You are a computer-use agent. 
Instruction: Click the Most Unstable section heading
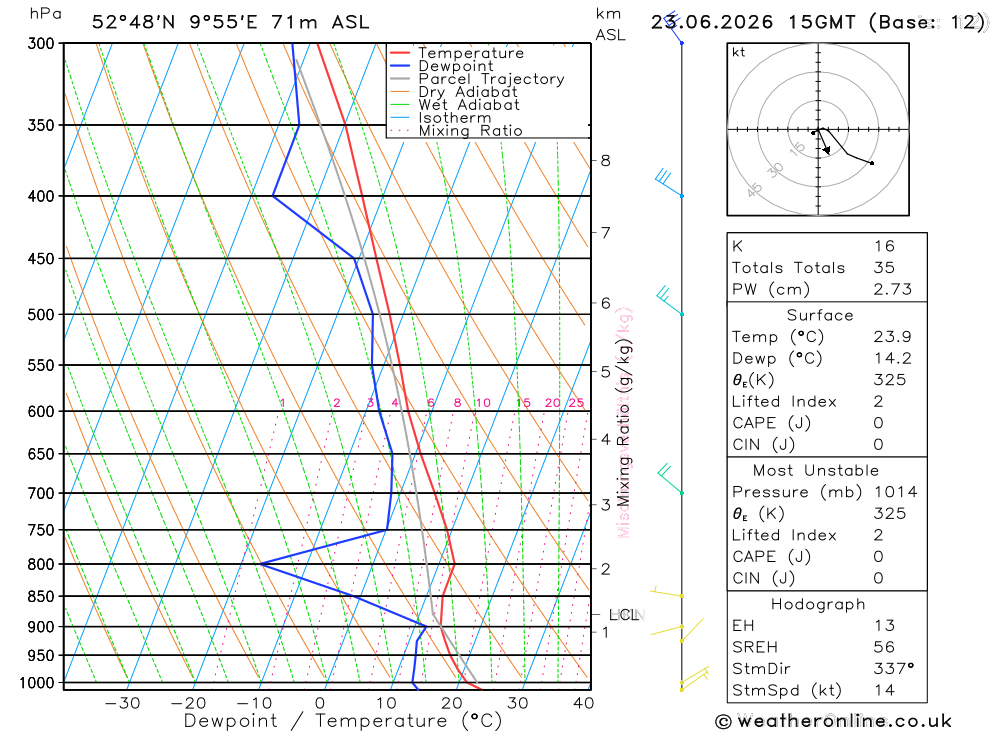click(816, 471)
